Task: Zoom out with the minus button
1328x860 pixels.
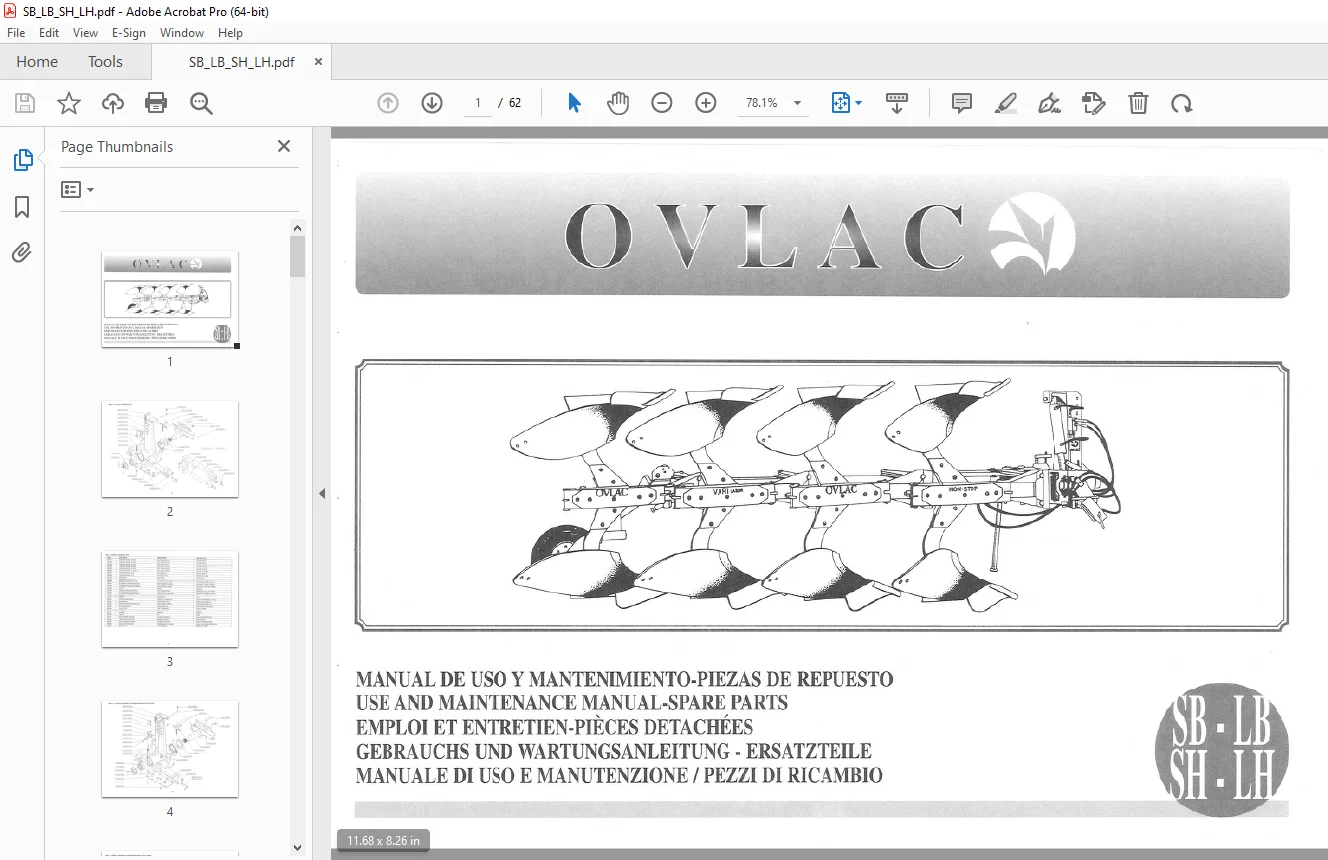Action: pos(662,103)
